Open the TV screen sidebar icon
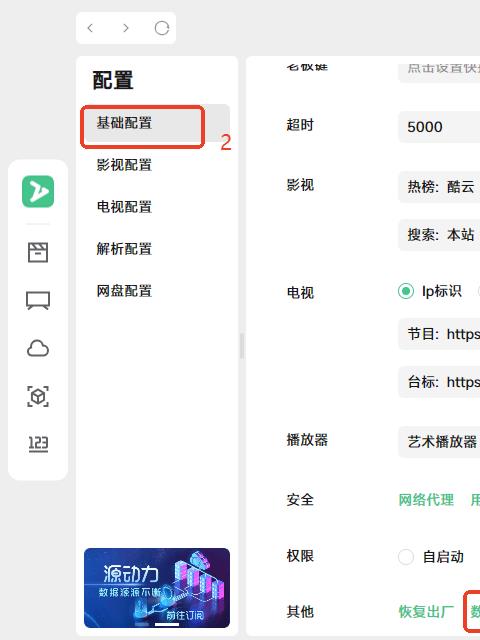The image size is (480, 640). pos(38,300)
